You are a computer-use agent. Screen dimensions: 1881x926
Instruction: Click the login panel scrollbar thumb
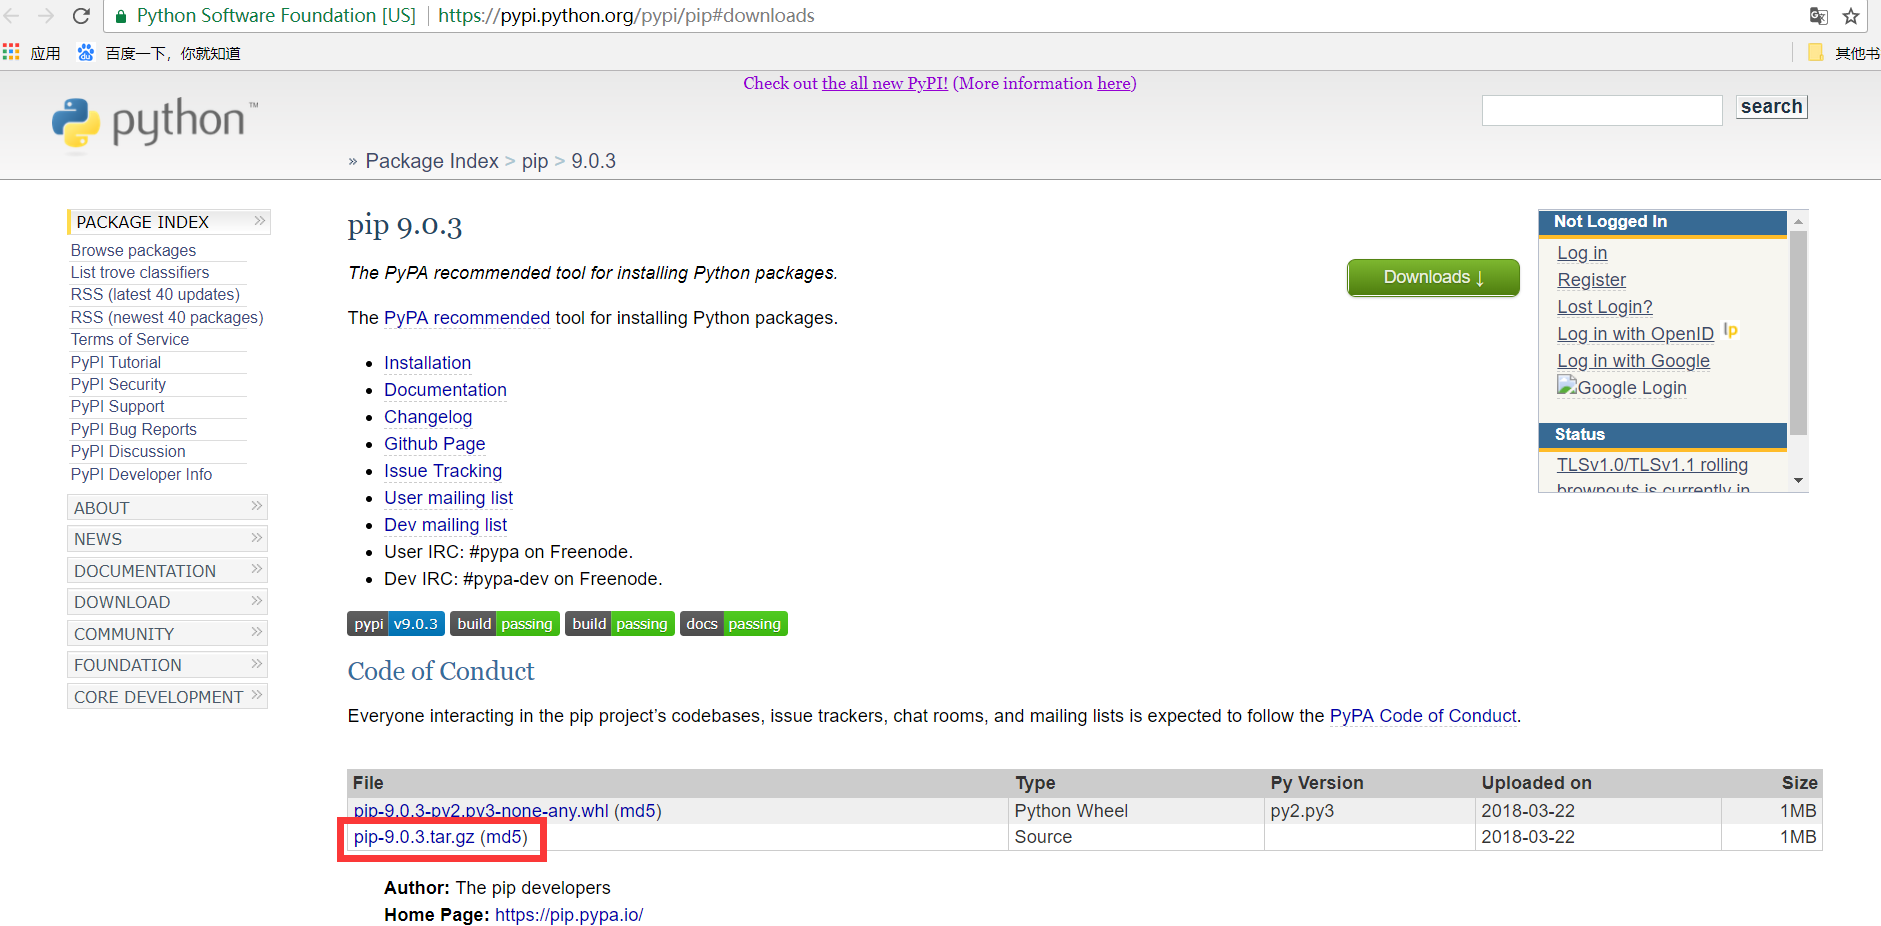pyautogui.click(x=1798, y=333)
